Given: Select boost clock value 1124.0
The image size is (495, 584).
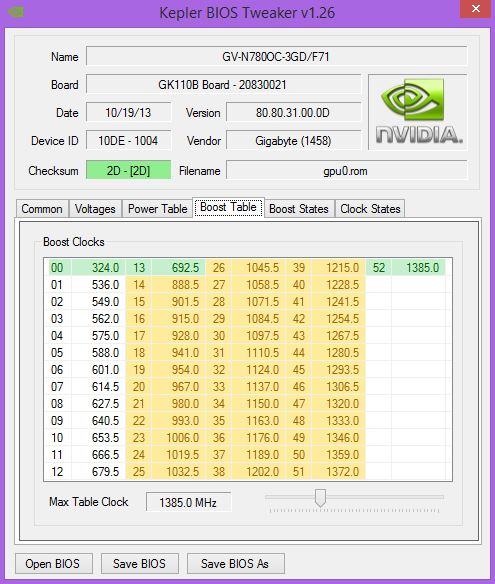Looking at the screenshot, I should click(x=258, y=369).
